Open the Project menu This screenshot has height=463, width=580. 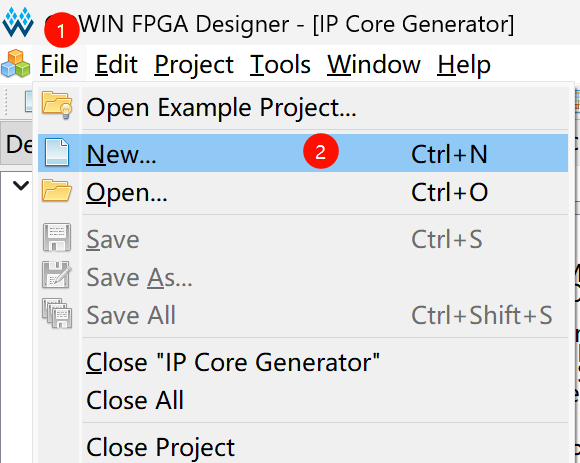click(194, 64)
